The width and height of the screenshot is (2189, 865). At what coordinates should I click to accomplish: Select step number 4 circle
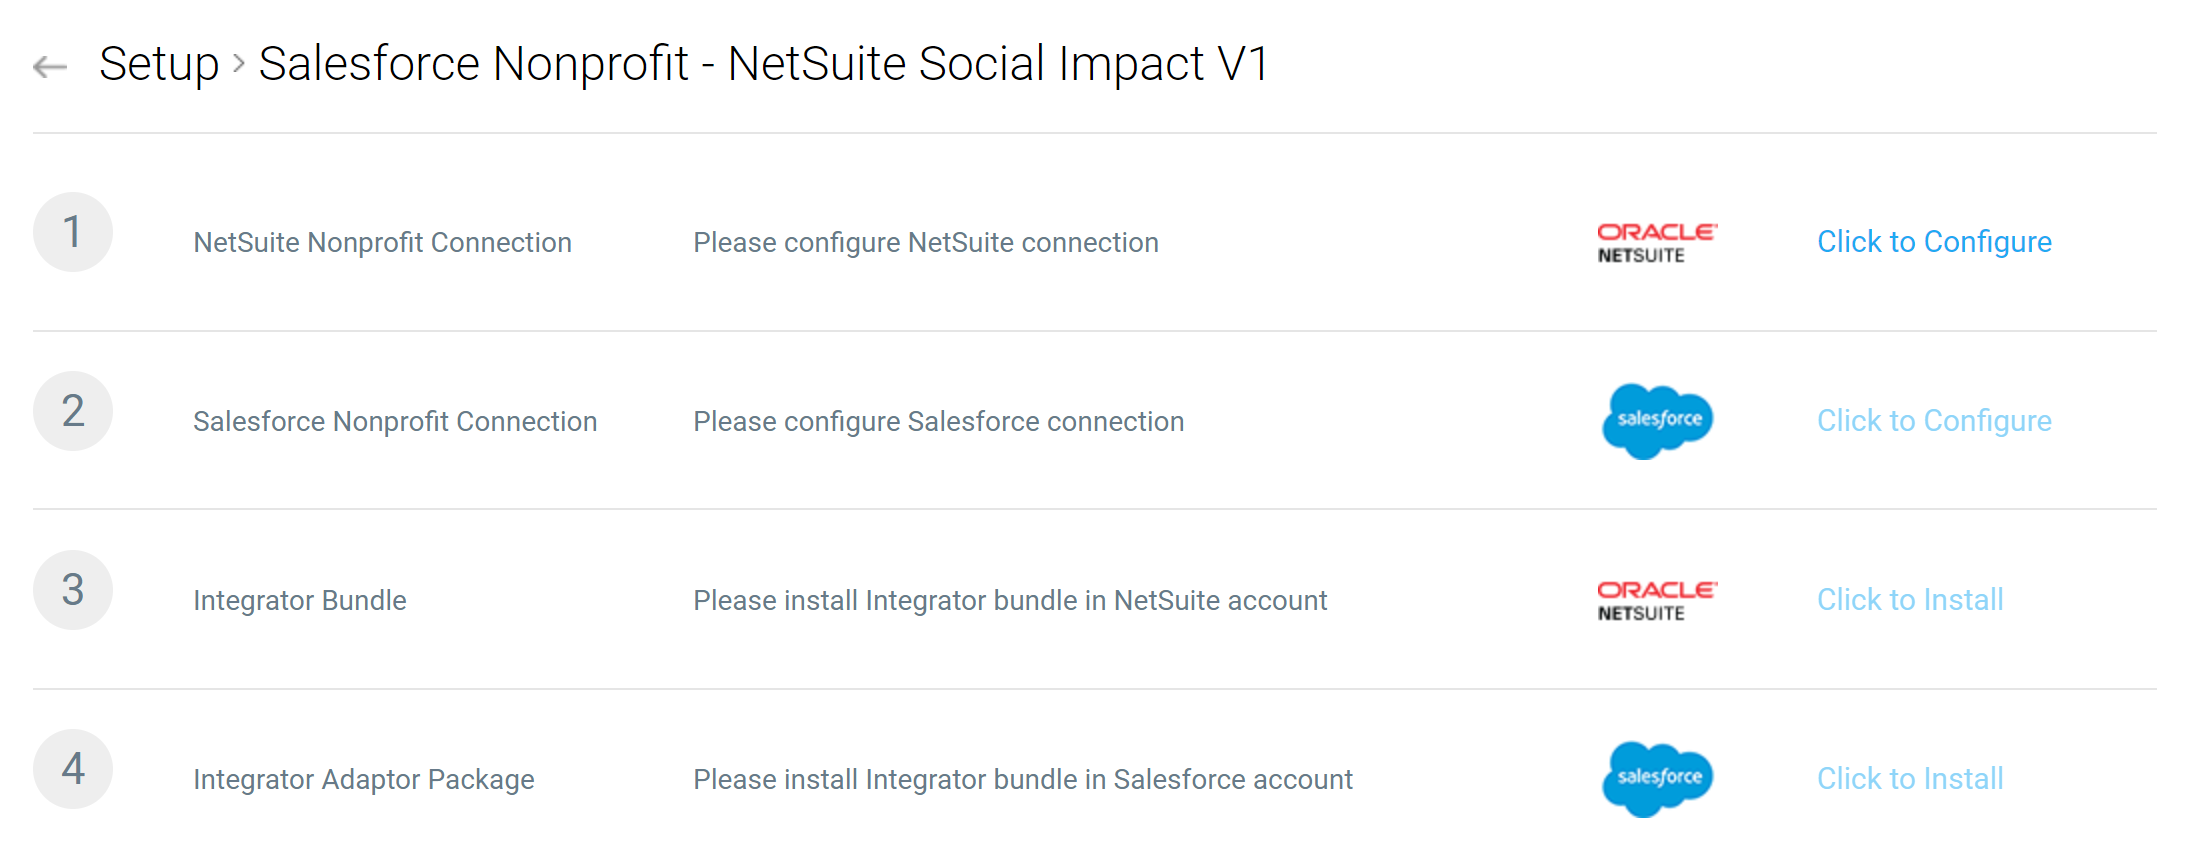click(x=73, y=769)
